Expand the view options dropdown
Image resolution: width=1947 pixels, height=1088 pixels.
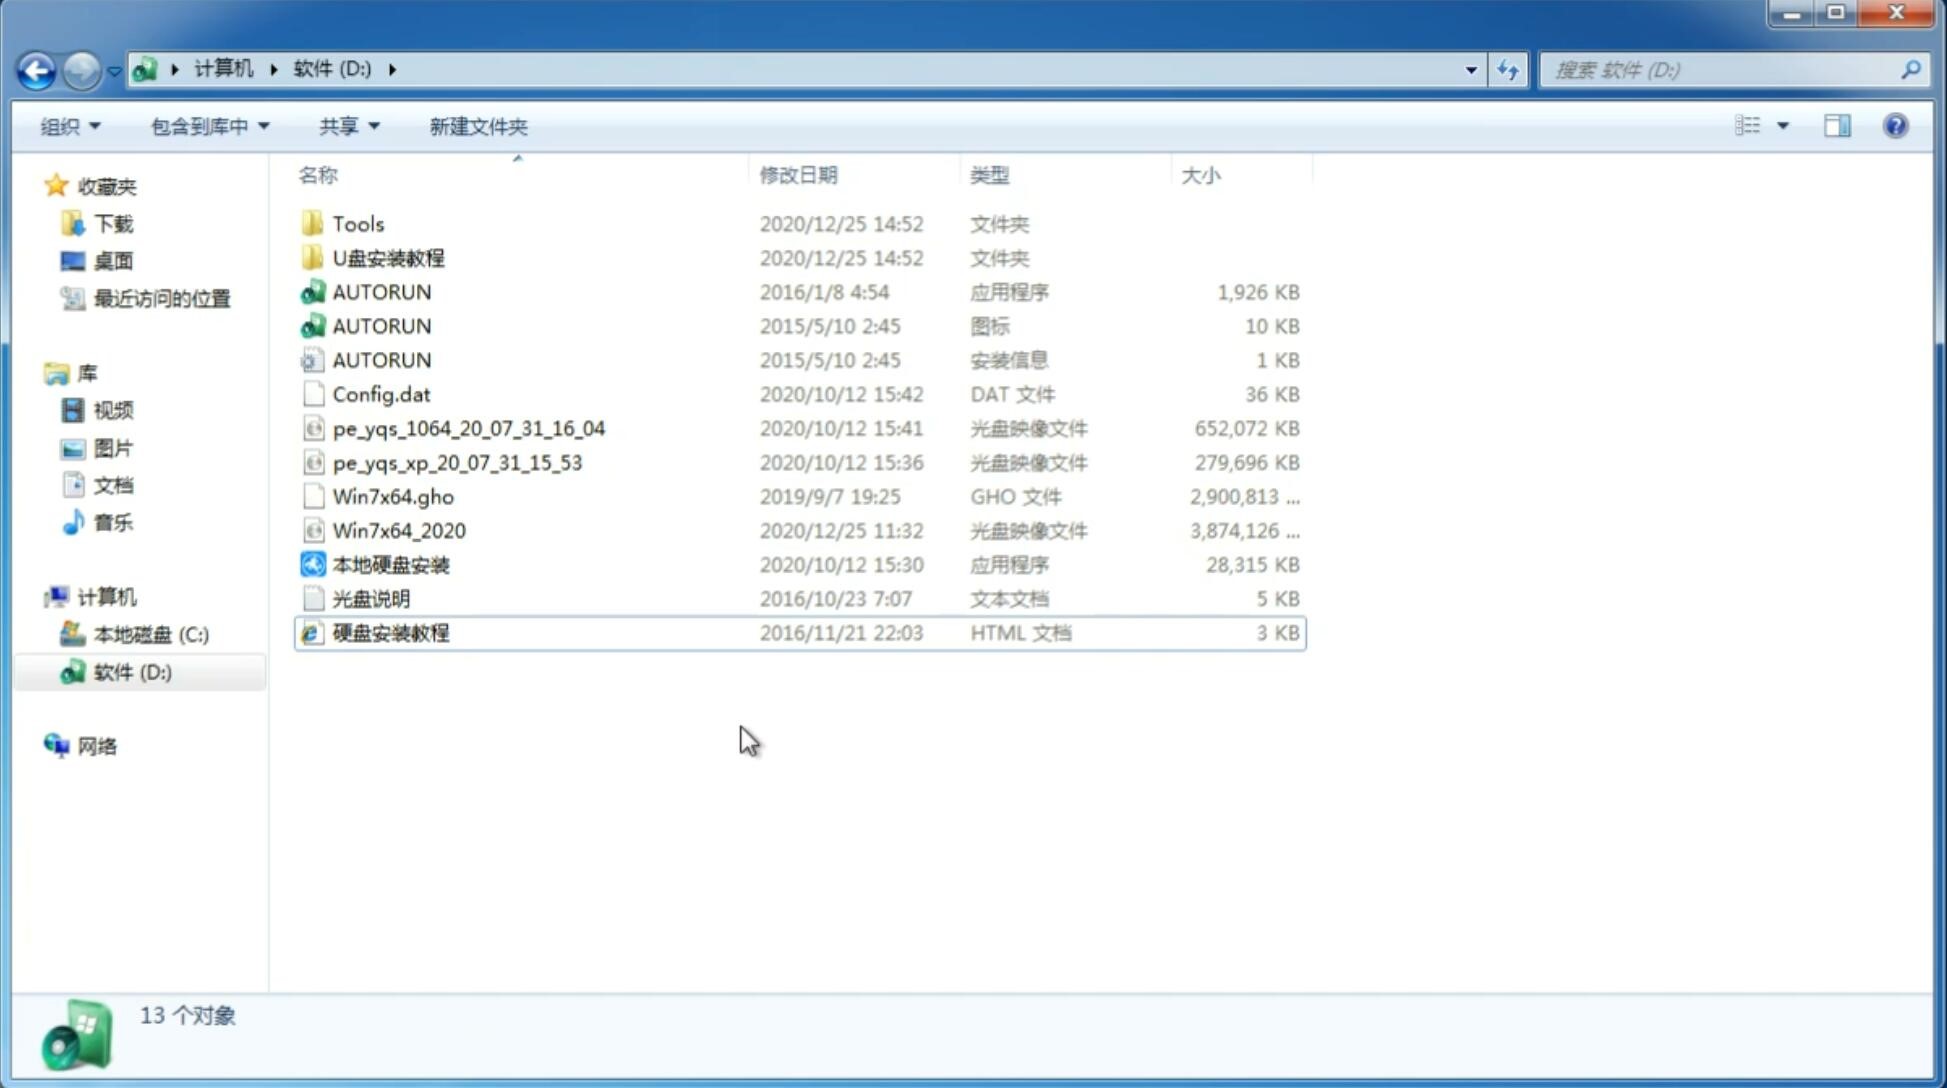click(1783, 126)
